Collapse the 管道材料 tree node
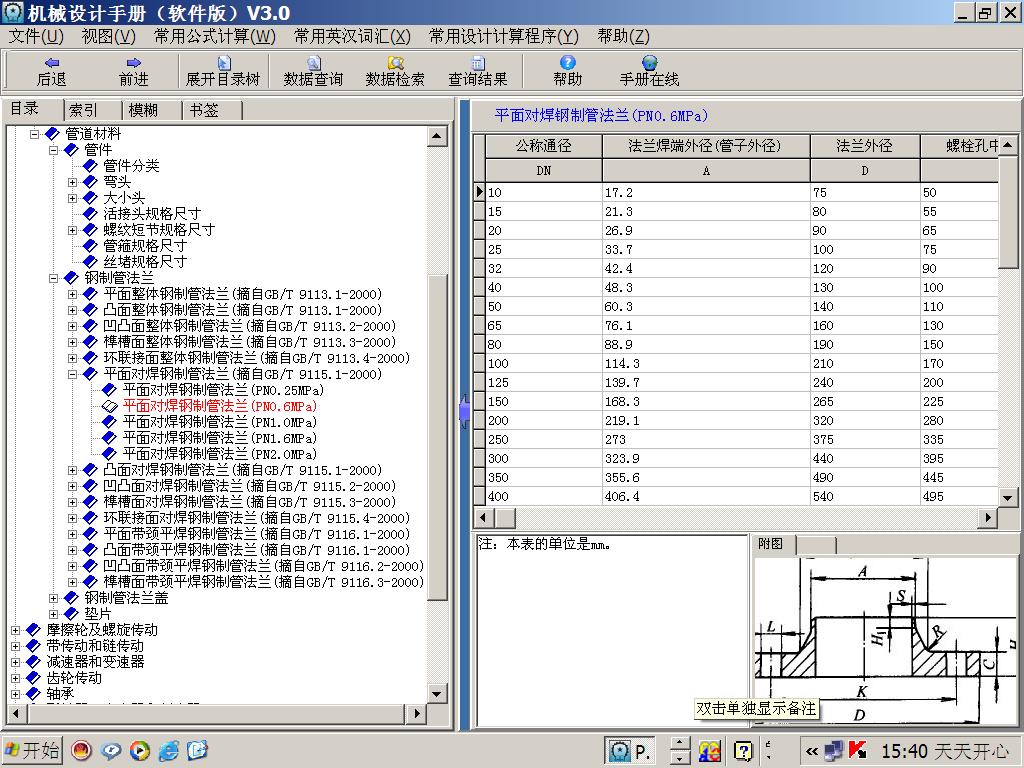 point(35,134)
